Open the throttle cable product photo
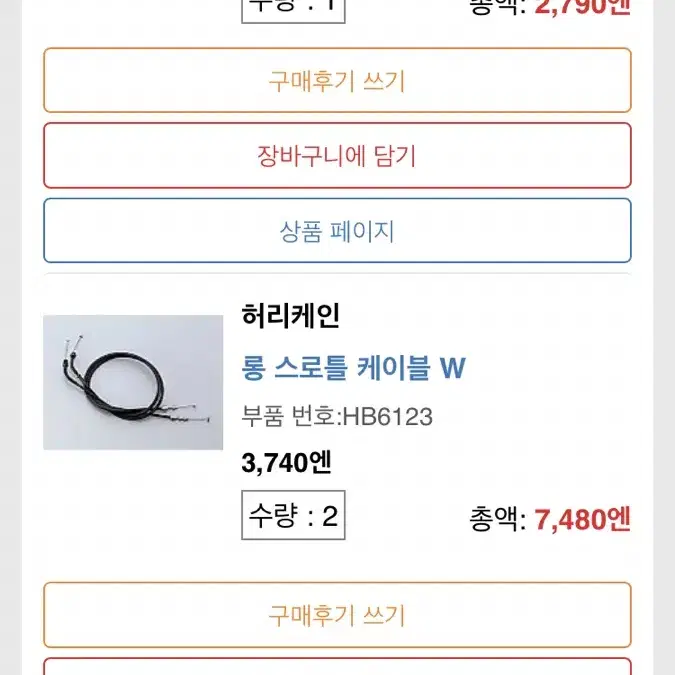 tap(133, 382)
